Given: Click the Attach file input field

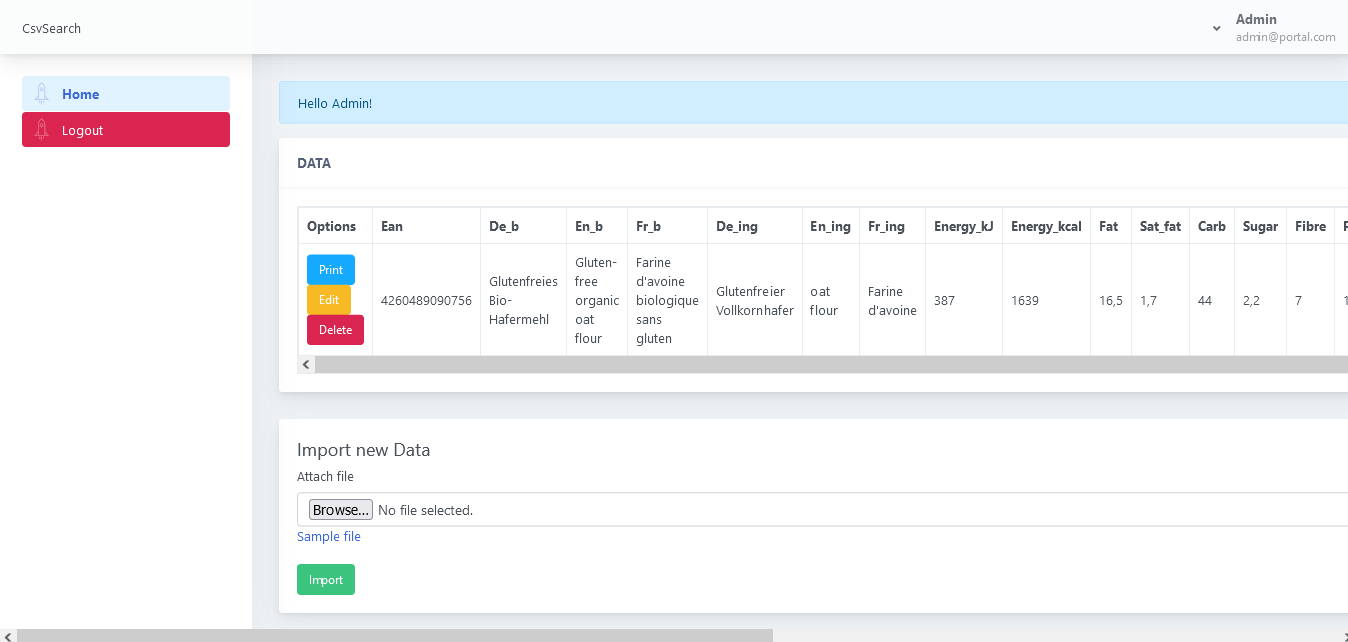Looking at the screenshot, I should (x=700, y=509).
